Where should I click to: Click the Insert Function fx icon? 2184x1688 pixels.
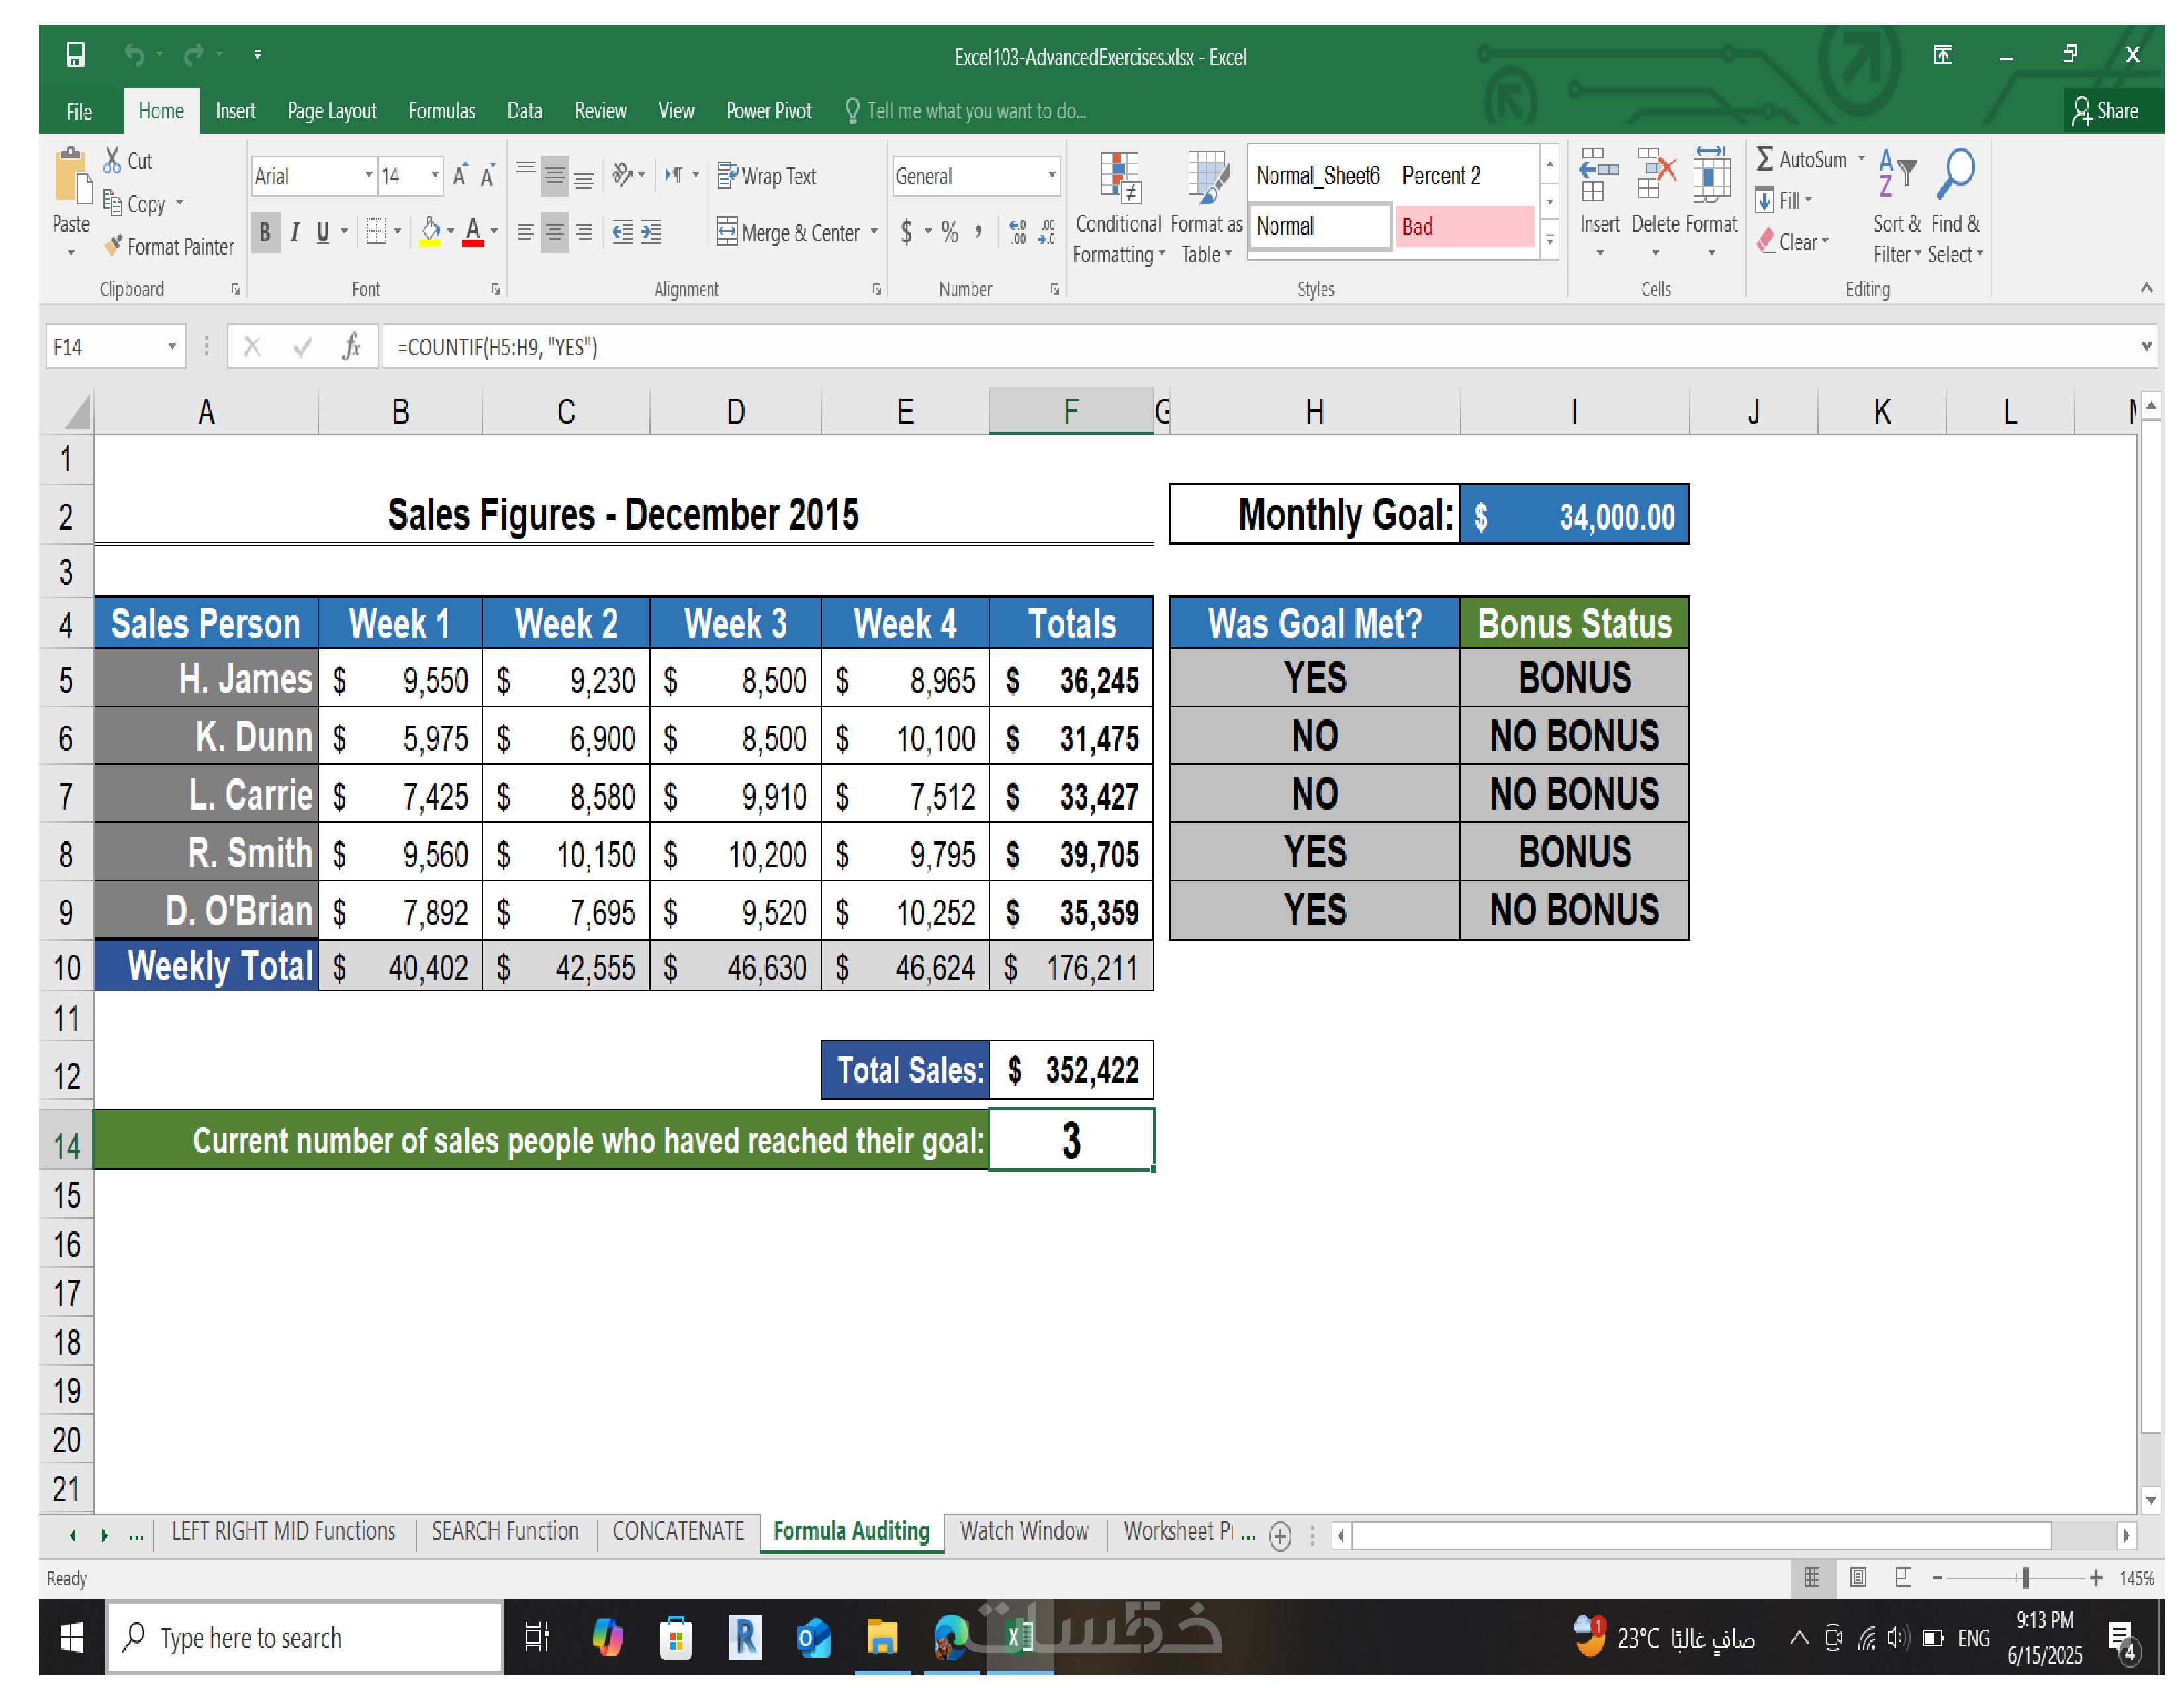pyautogui.click(x=351, y=347)
